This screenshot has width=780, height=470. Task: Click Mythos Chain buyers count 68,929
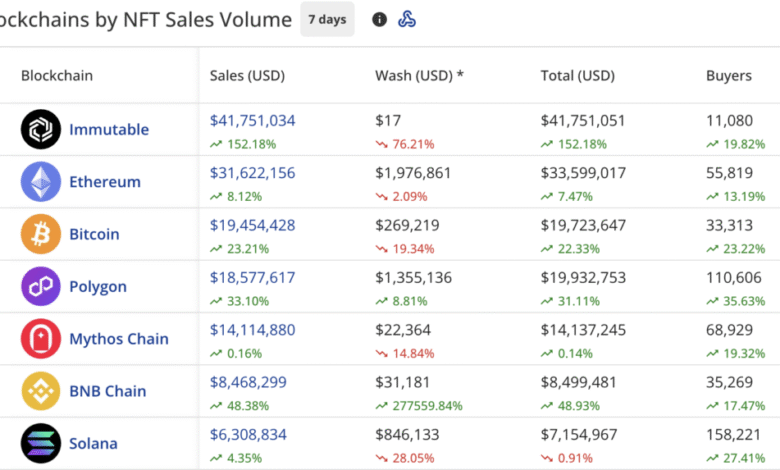tap(729, 330)
